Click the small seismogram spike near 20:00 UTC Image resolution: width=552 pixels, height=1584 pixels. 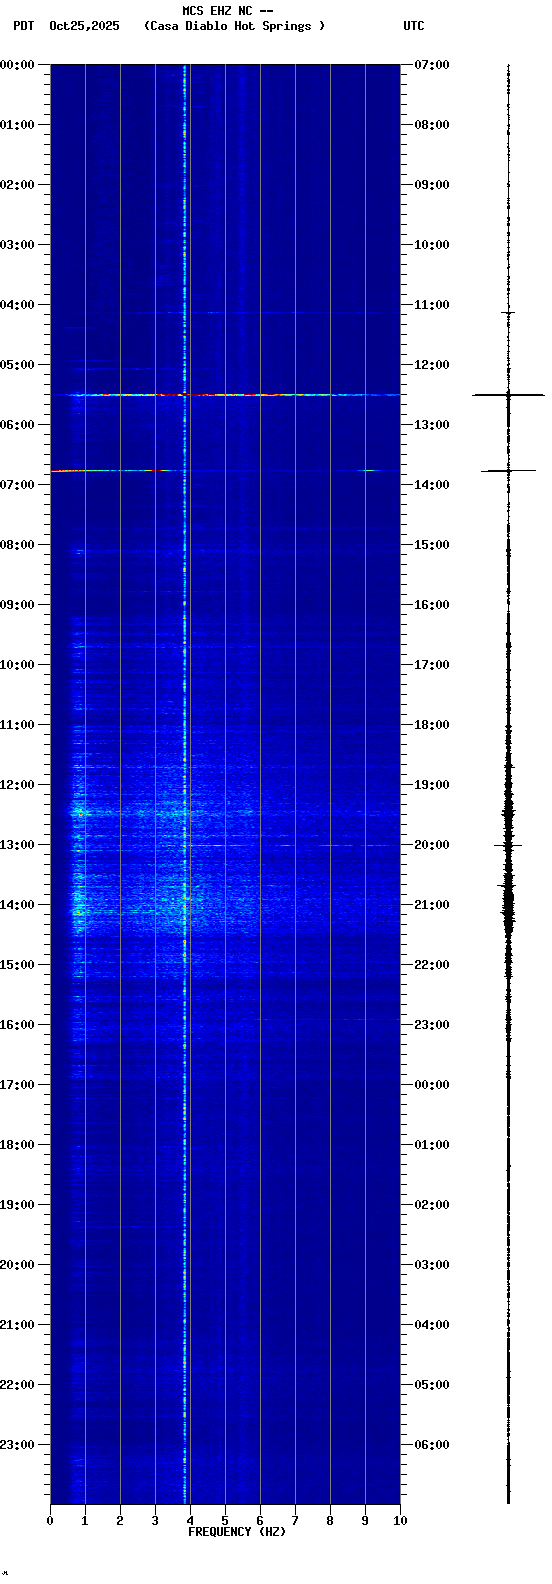pos(508,846)
